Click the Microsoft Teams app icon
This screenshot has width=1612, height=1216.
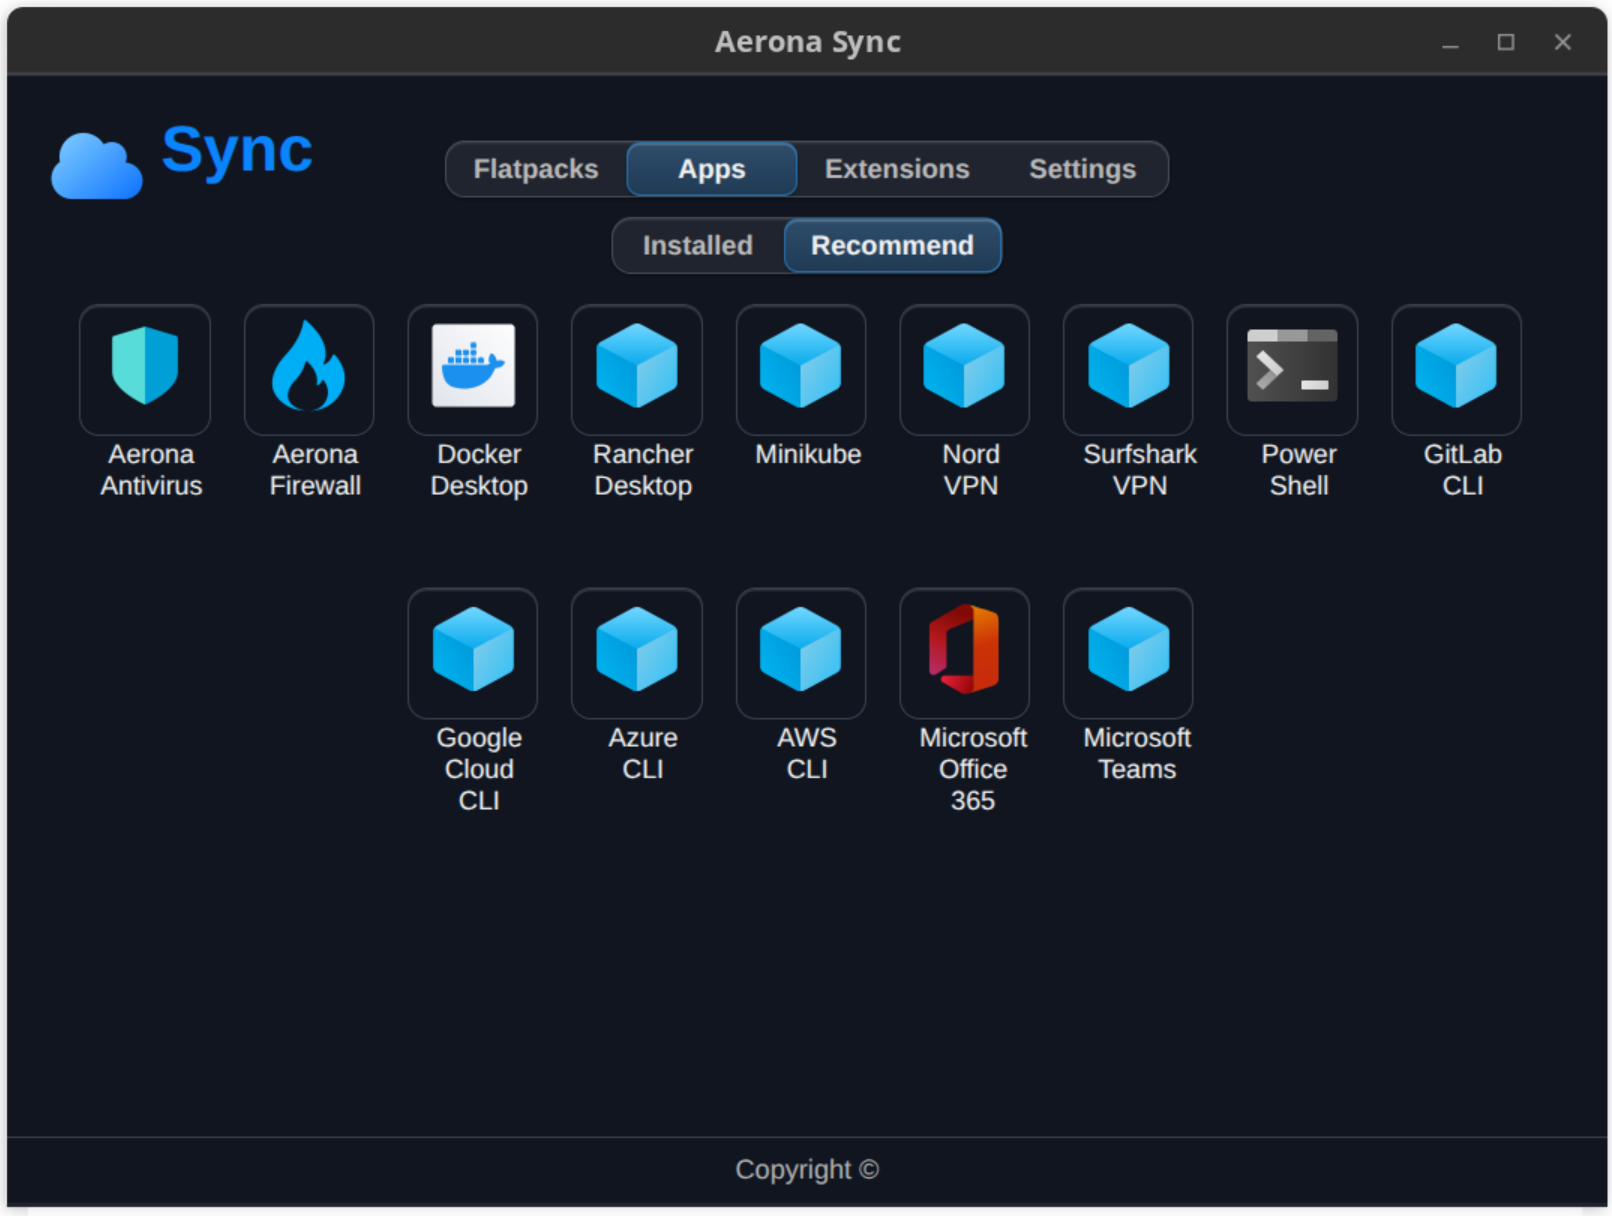point(1129,653)
